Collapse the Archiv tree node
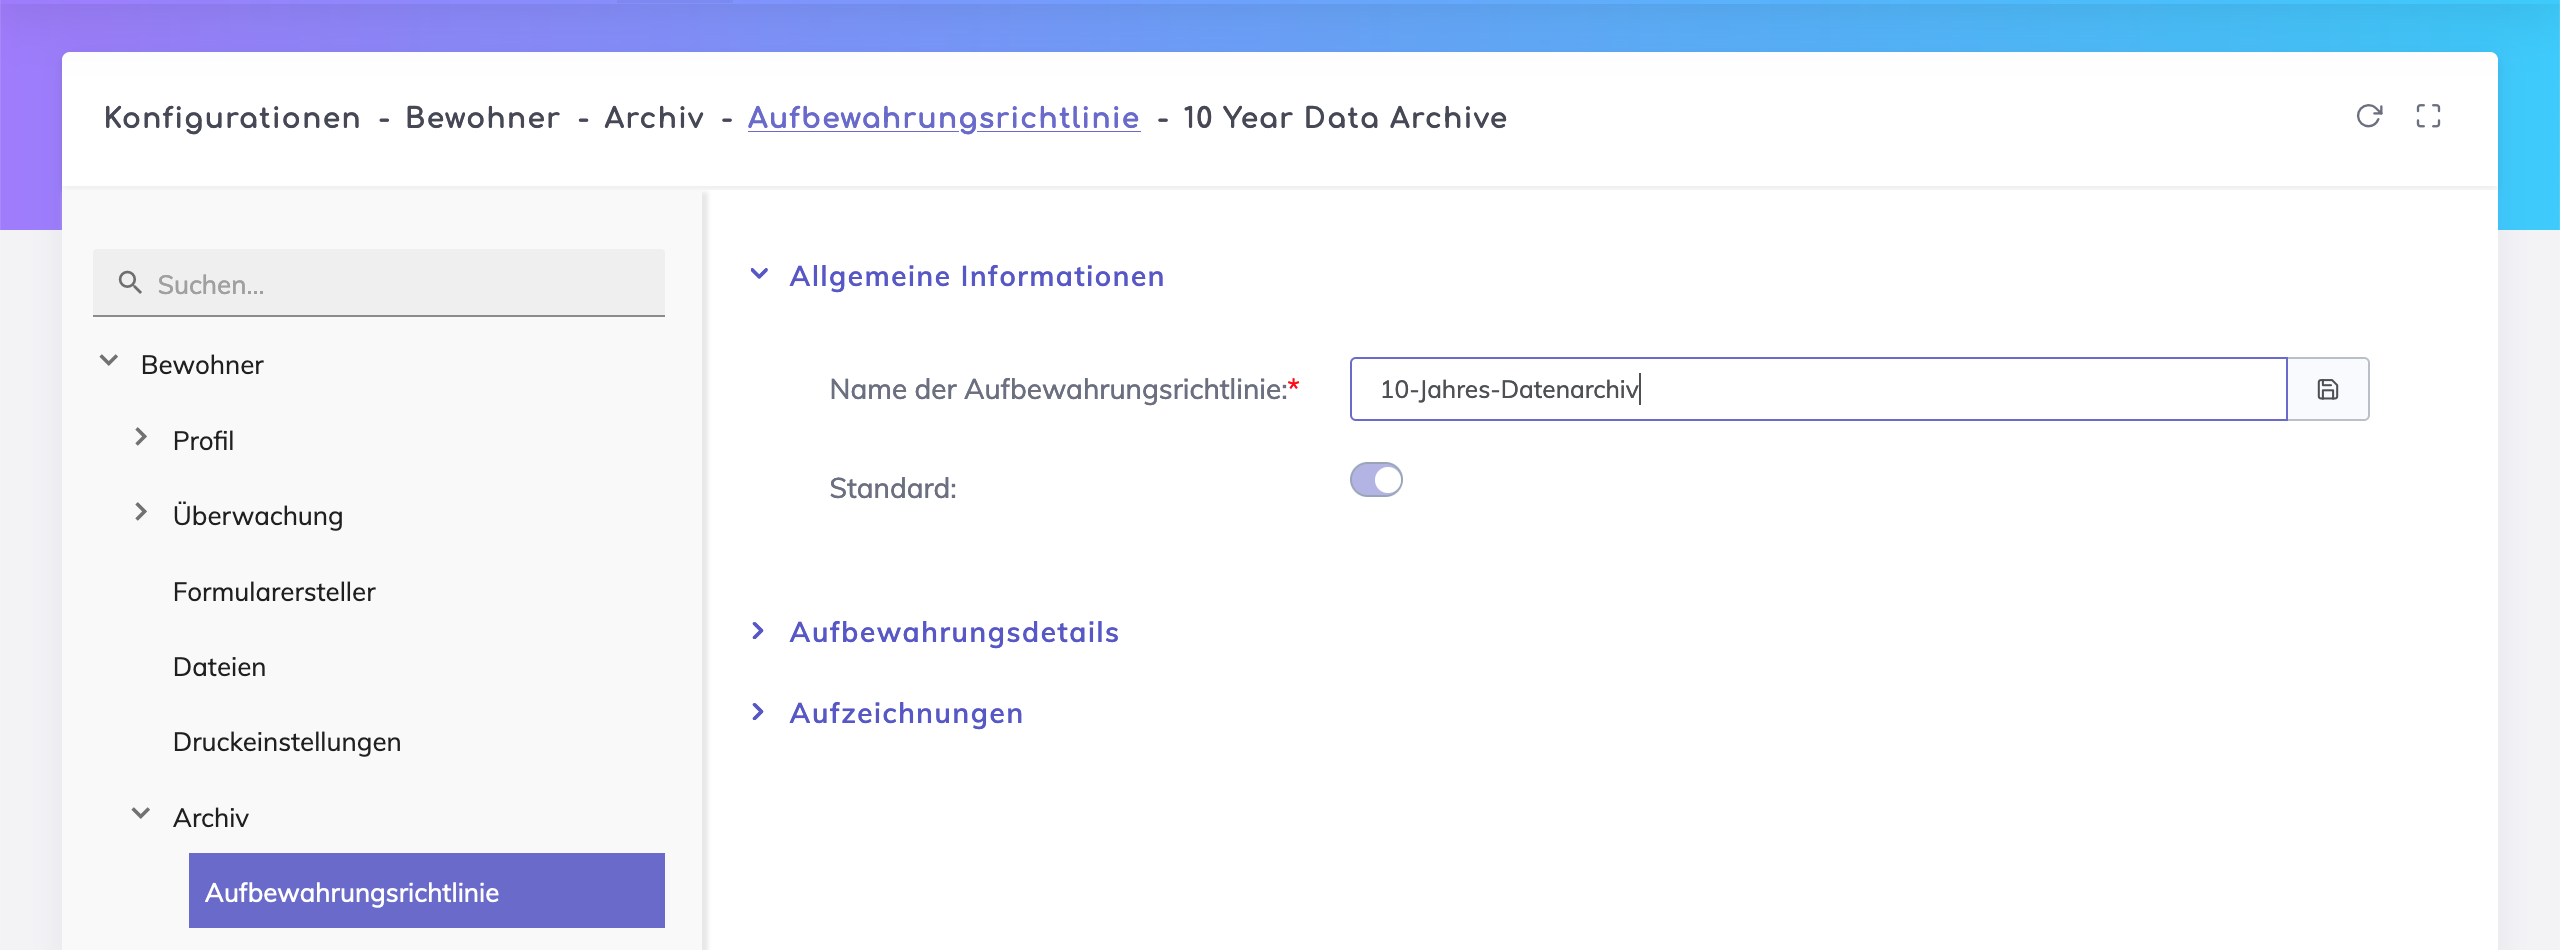2560x950 pixels. 141,815
